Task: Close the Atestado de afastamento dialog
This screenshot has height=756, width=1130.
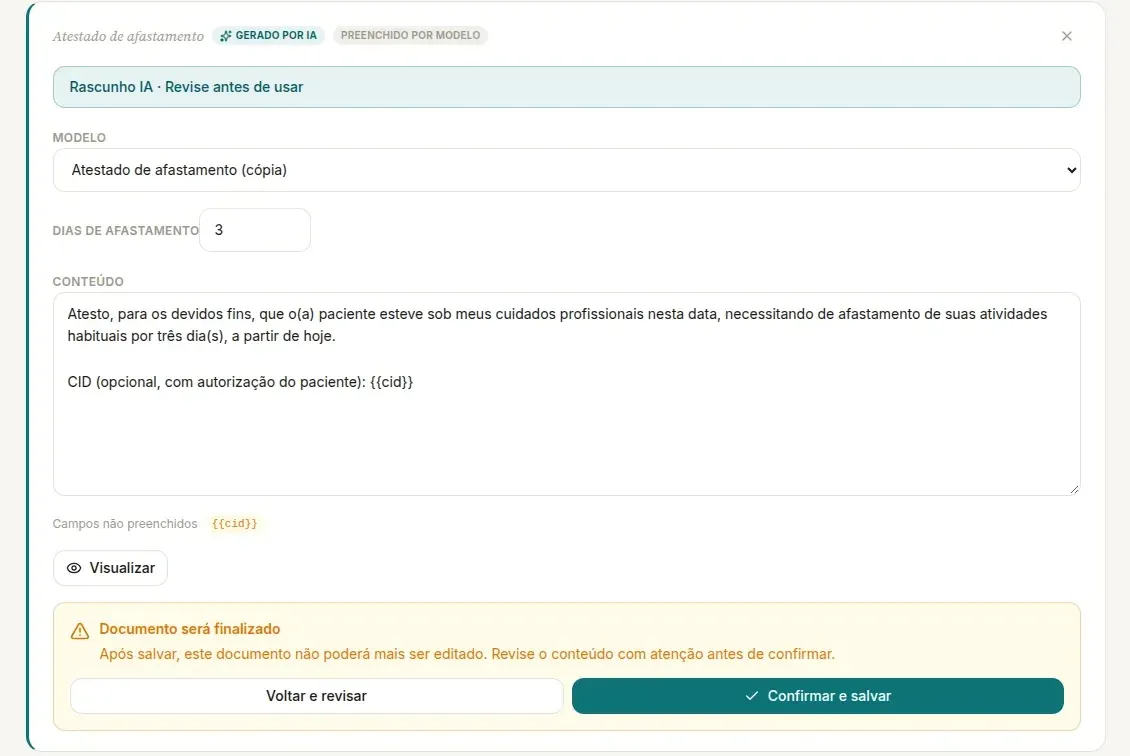Action: click(x=1067, y=36)
